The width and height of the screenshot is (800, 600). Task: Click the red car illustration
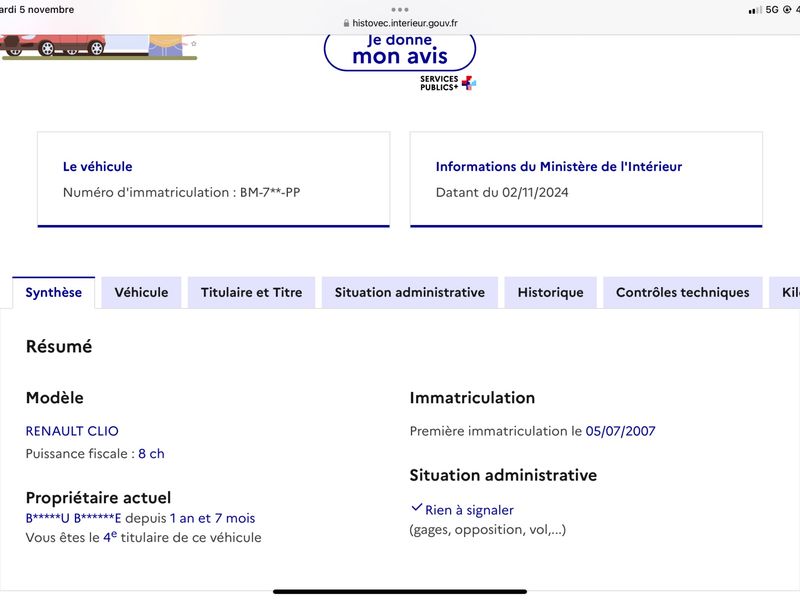click(x=54, y=45)
